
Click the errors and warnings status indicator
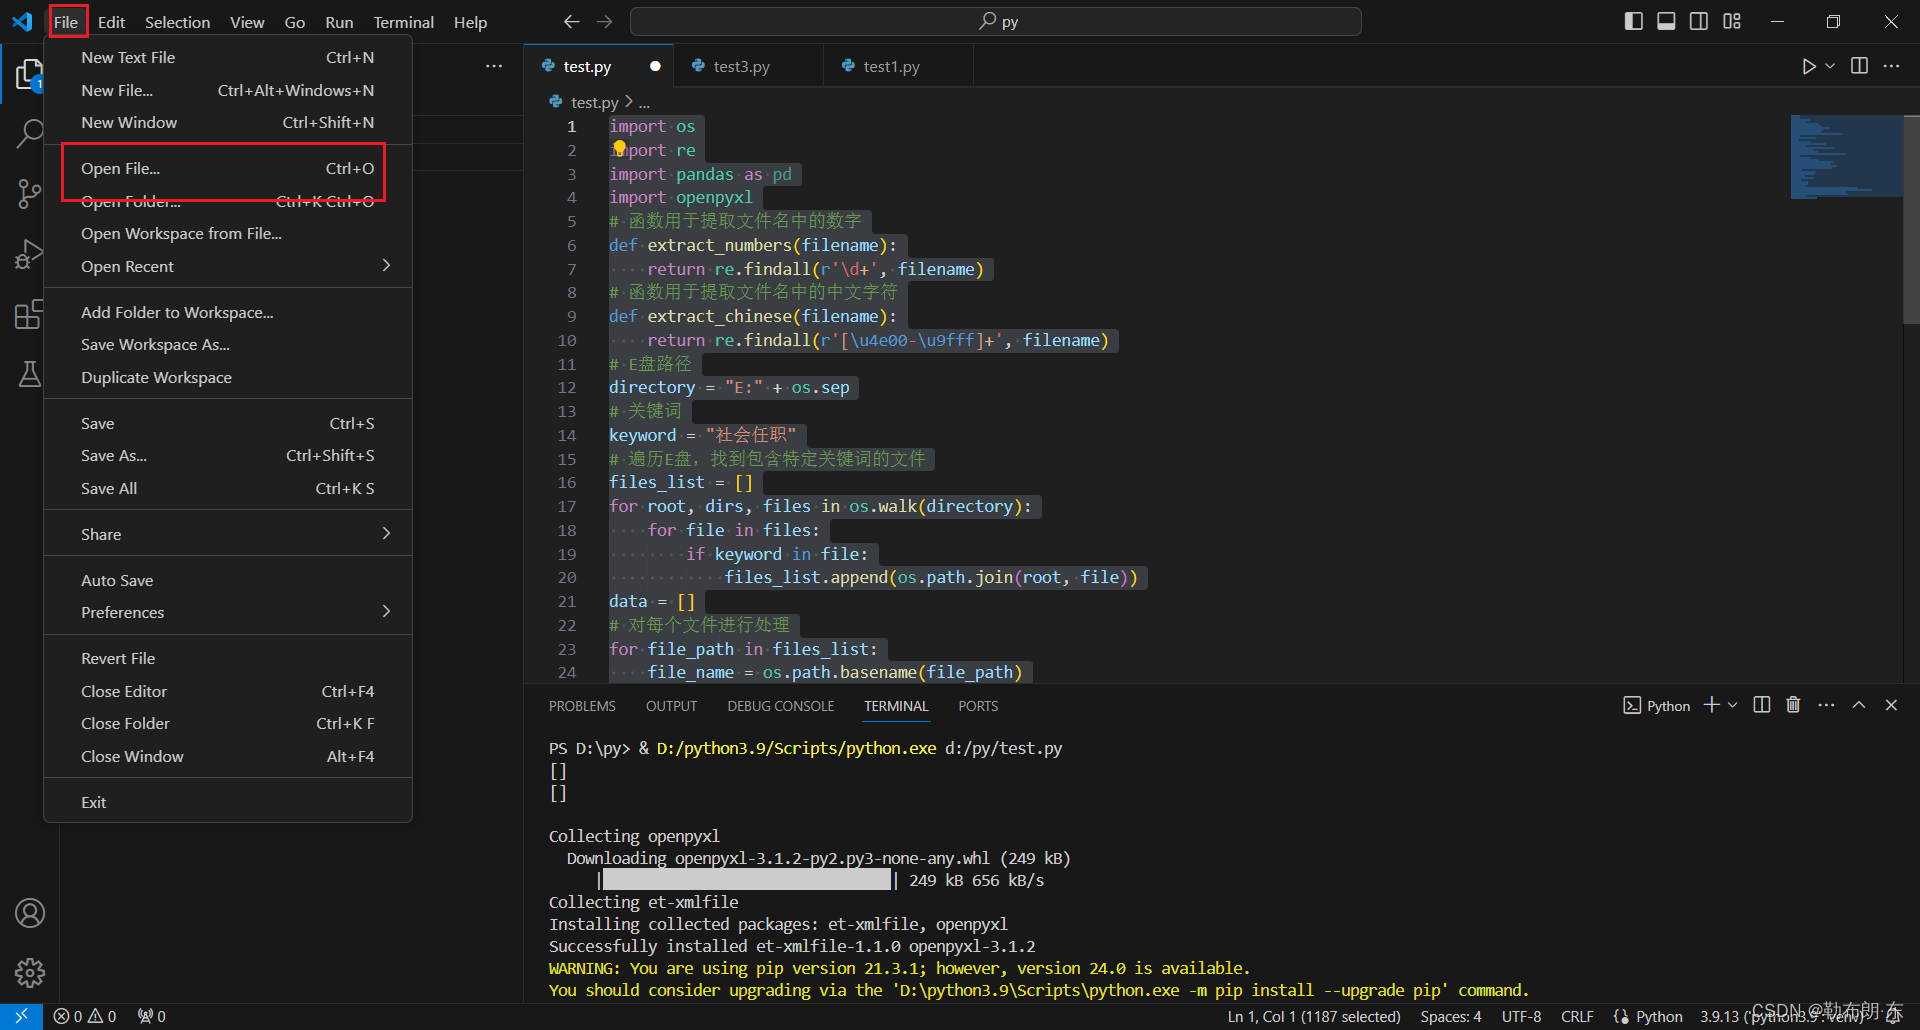coord(85,1016)
